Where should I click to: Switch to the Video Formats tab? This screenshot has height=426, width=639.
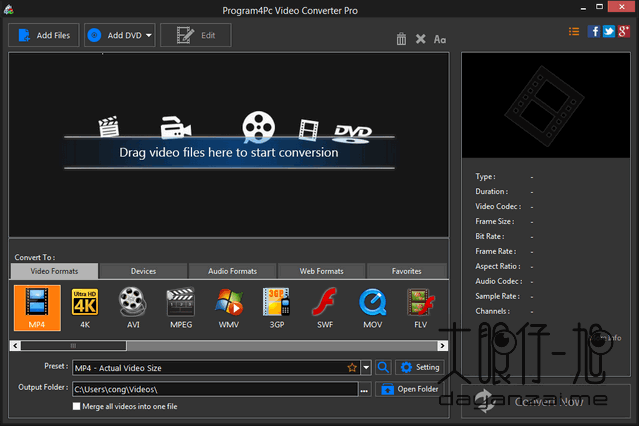pyautogui.click(x=54, y=271)
